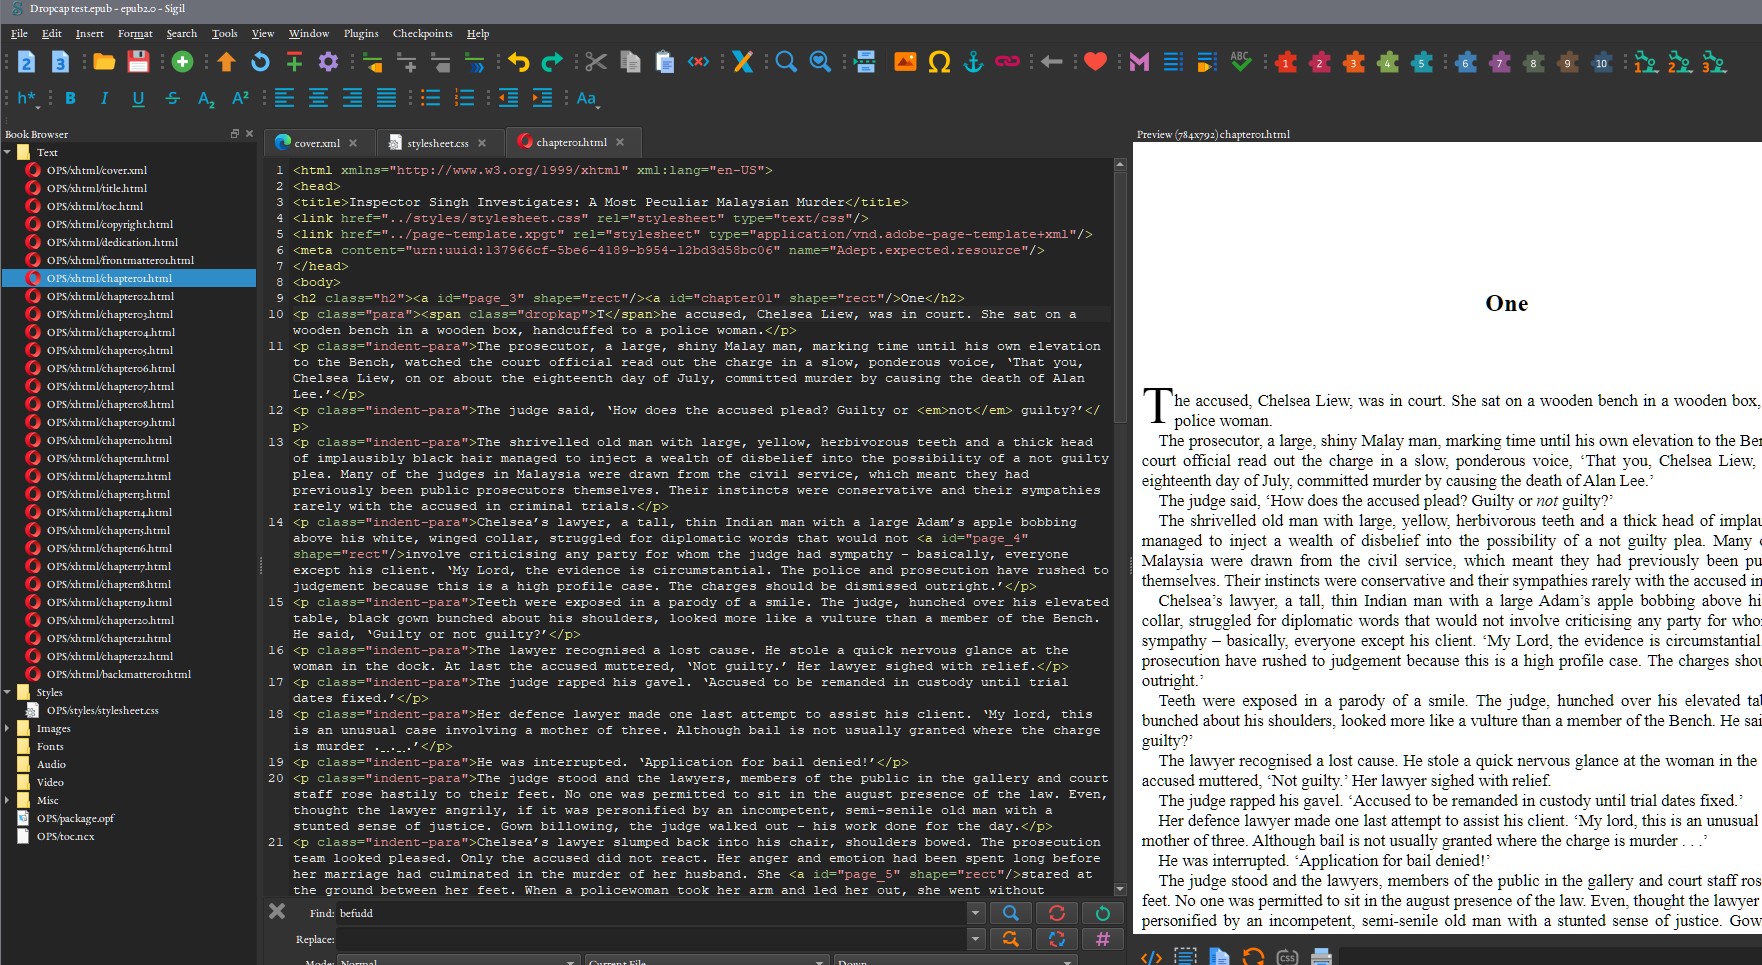Print the preview using the printer icon

[1321, 956]
